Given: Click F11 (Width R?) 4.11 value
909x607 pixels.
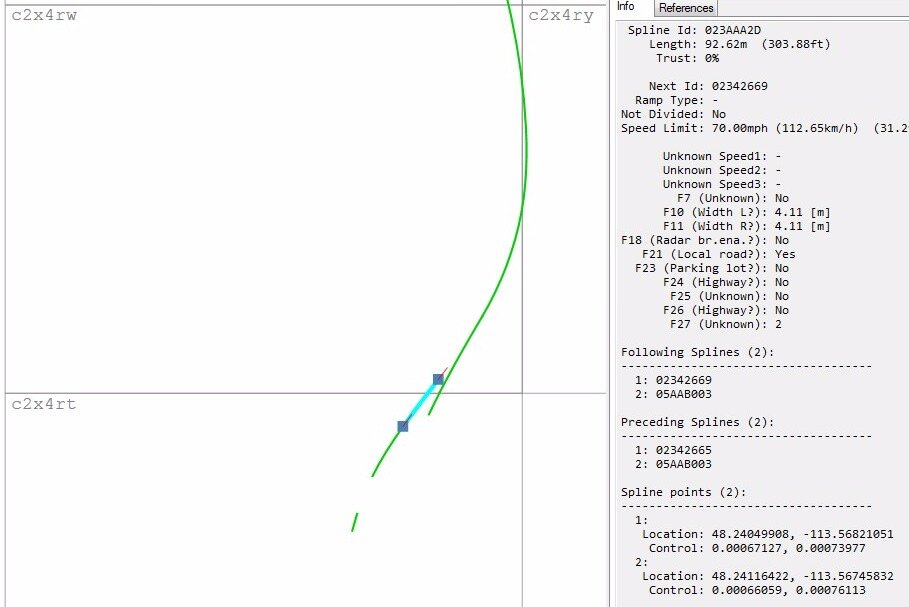Looking at the screenshot, I should click(802, 226).
